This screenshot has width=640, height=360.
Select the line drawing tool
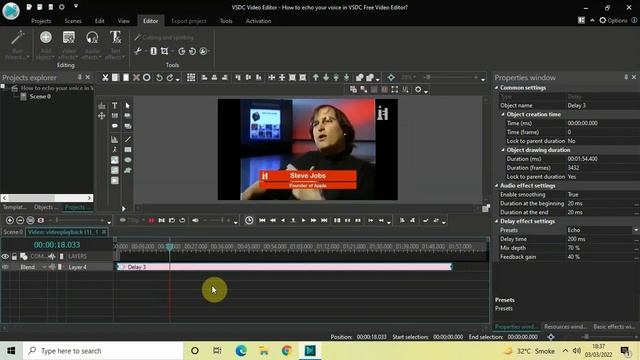pos(128,140)
